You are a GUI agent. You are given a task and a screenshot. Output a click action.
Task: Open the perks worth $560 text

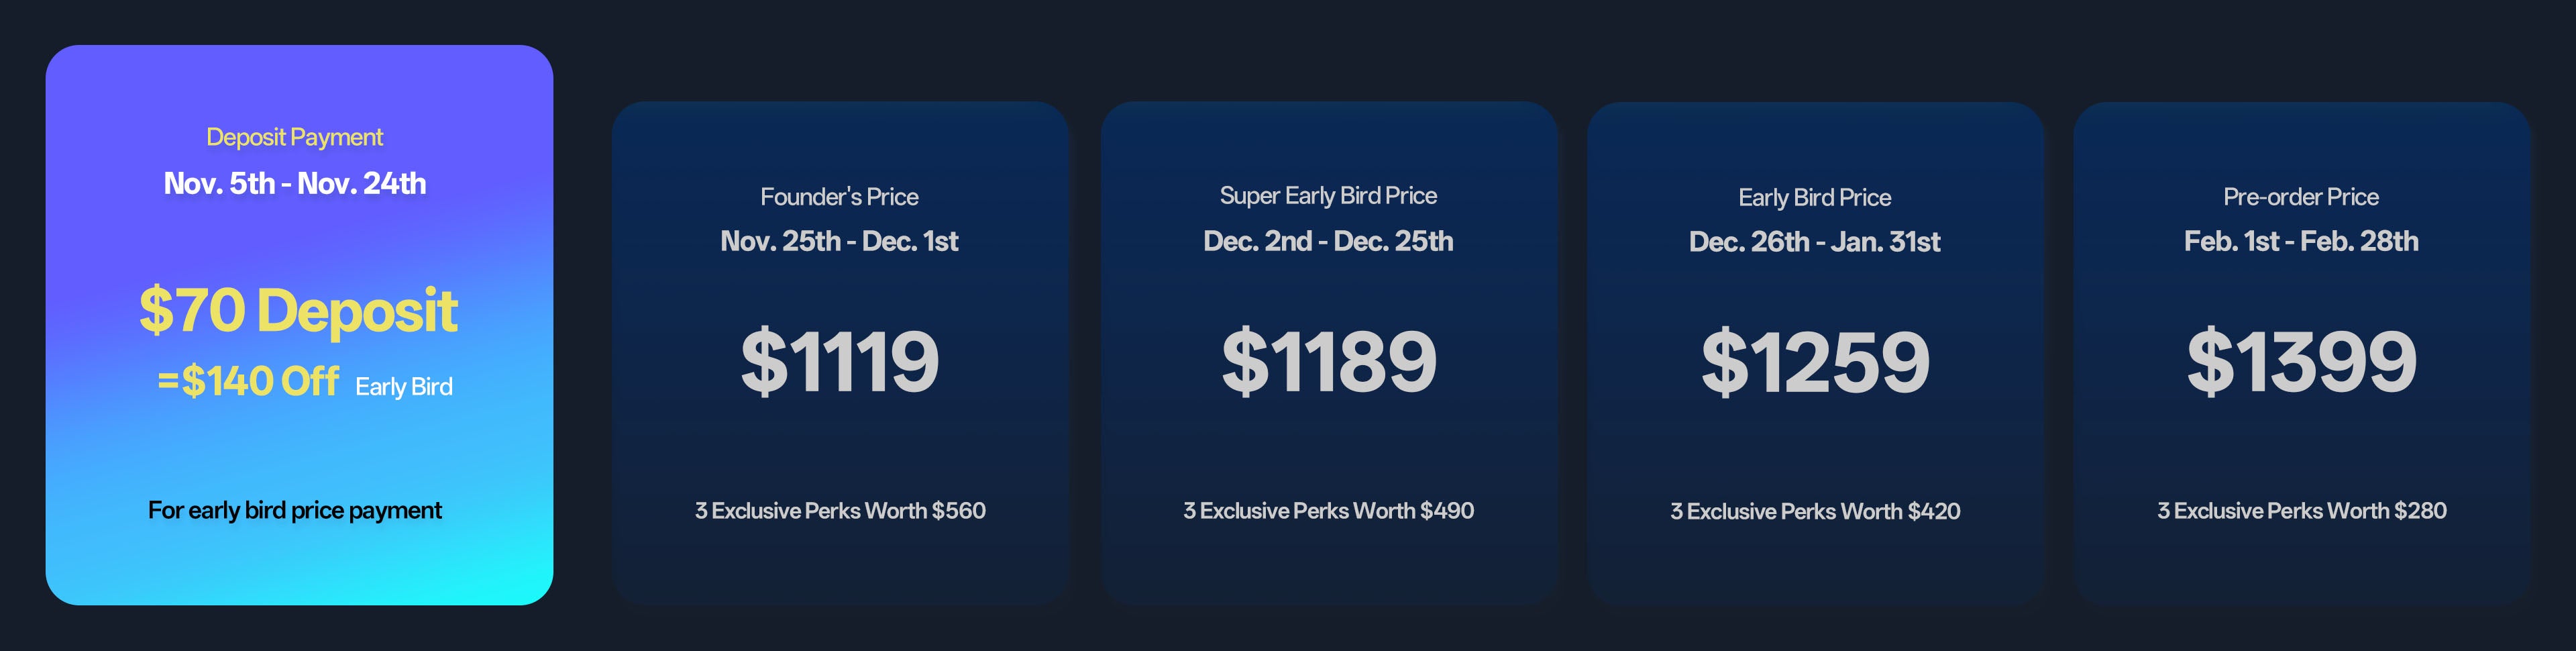point(840,511)
